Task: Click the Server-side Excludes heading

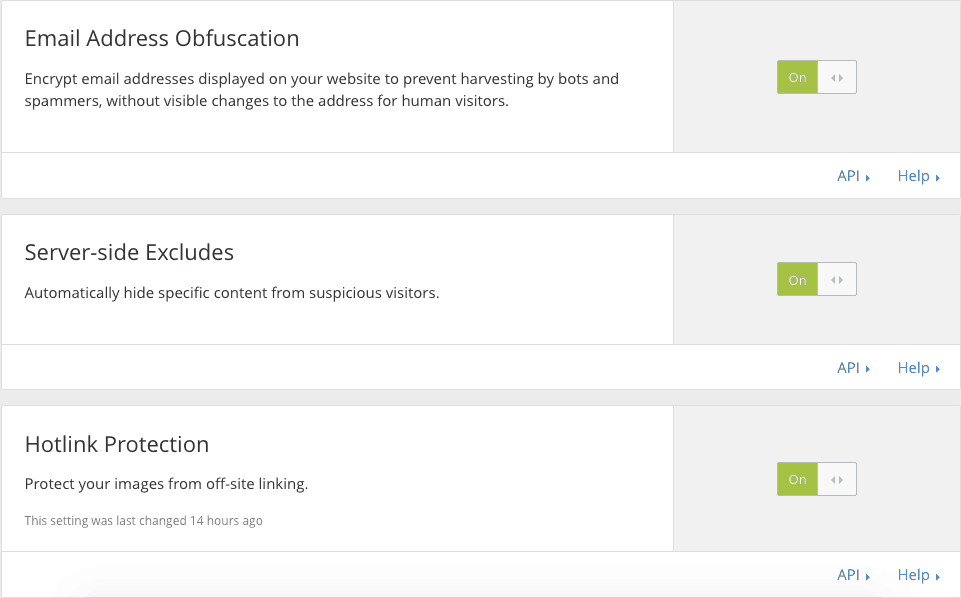Action: point(129,252)
